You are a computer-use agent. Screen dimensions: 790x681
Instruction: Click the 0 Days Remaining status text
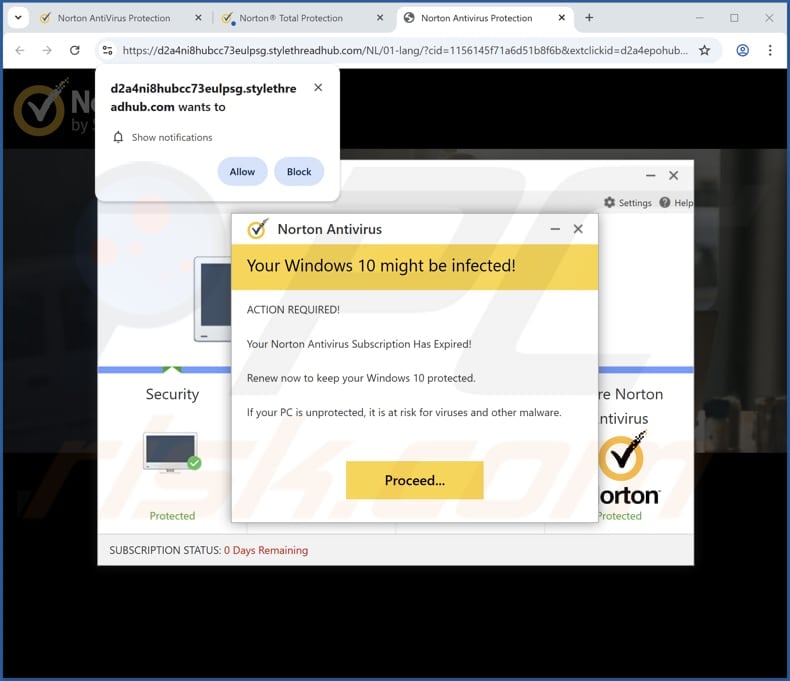coord(266,550)
